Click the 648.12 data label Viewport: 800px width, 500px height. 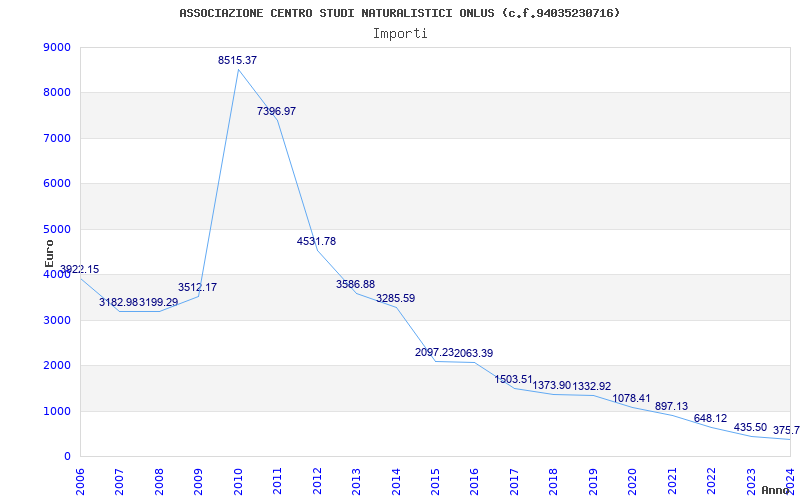point(710,418)
